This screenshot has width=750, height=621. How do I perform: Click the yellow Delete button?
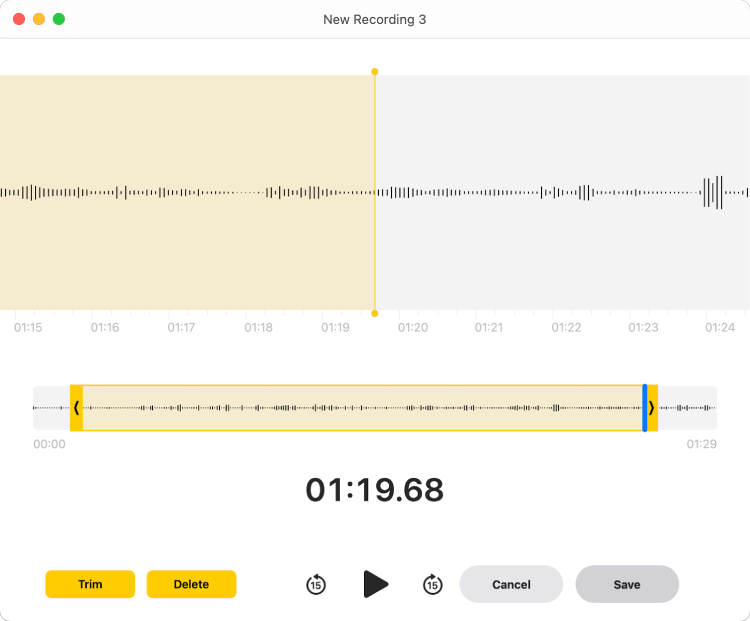(x=191, y=584)
